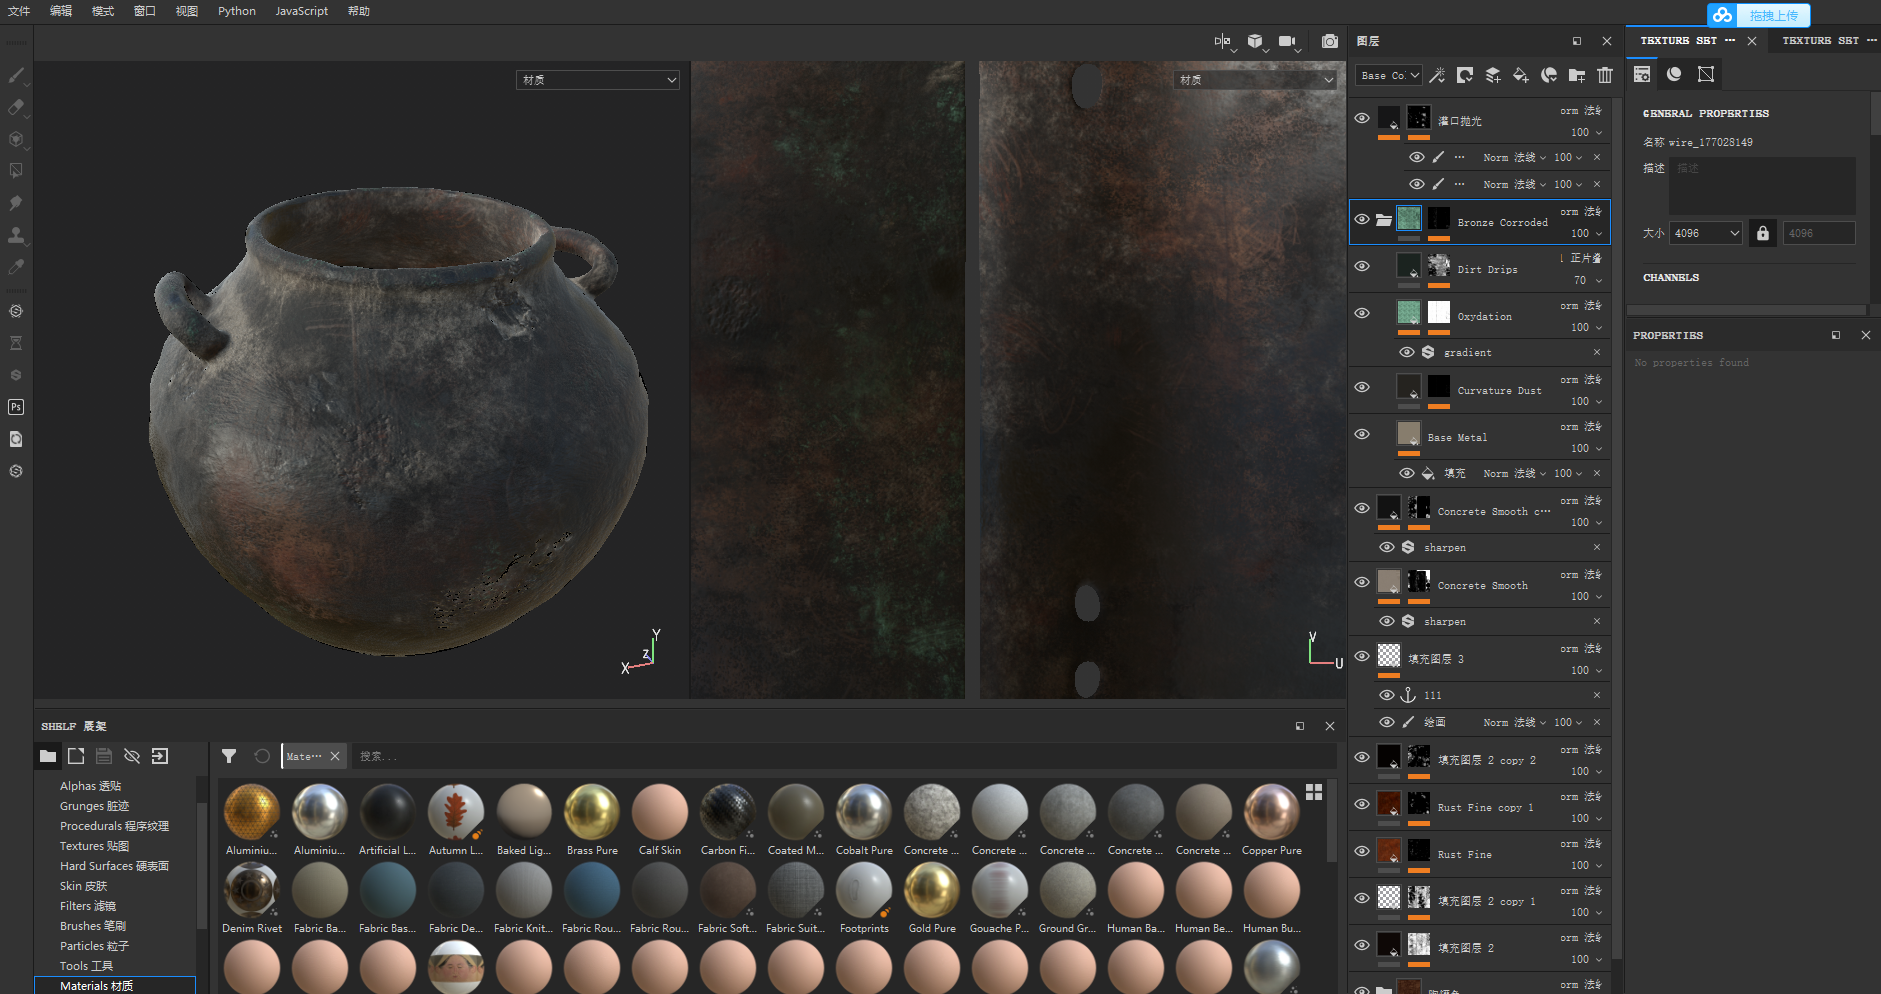Open the shelf filter funnel

pyautogui.click(x=229, y=756)
